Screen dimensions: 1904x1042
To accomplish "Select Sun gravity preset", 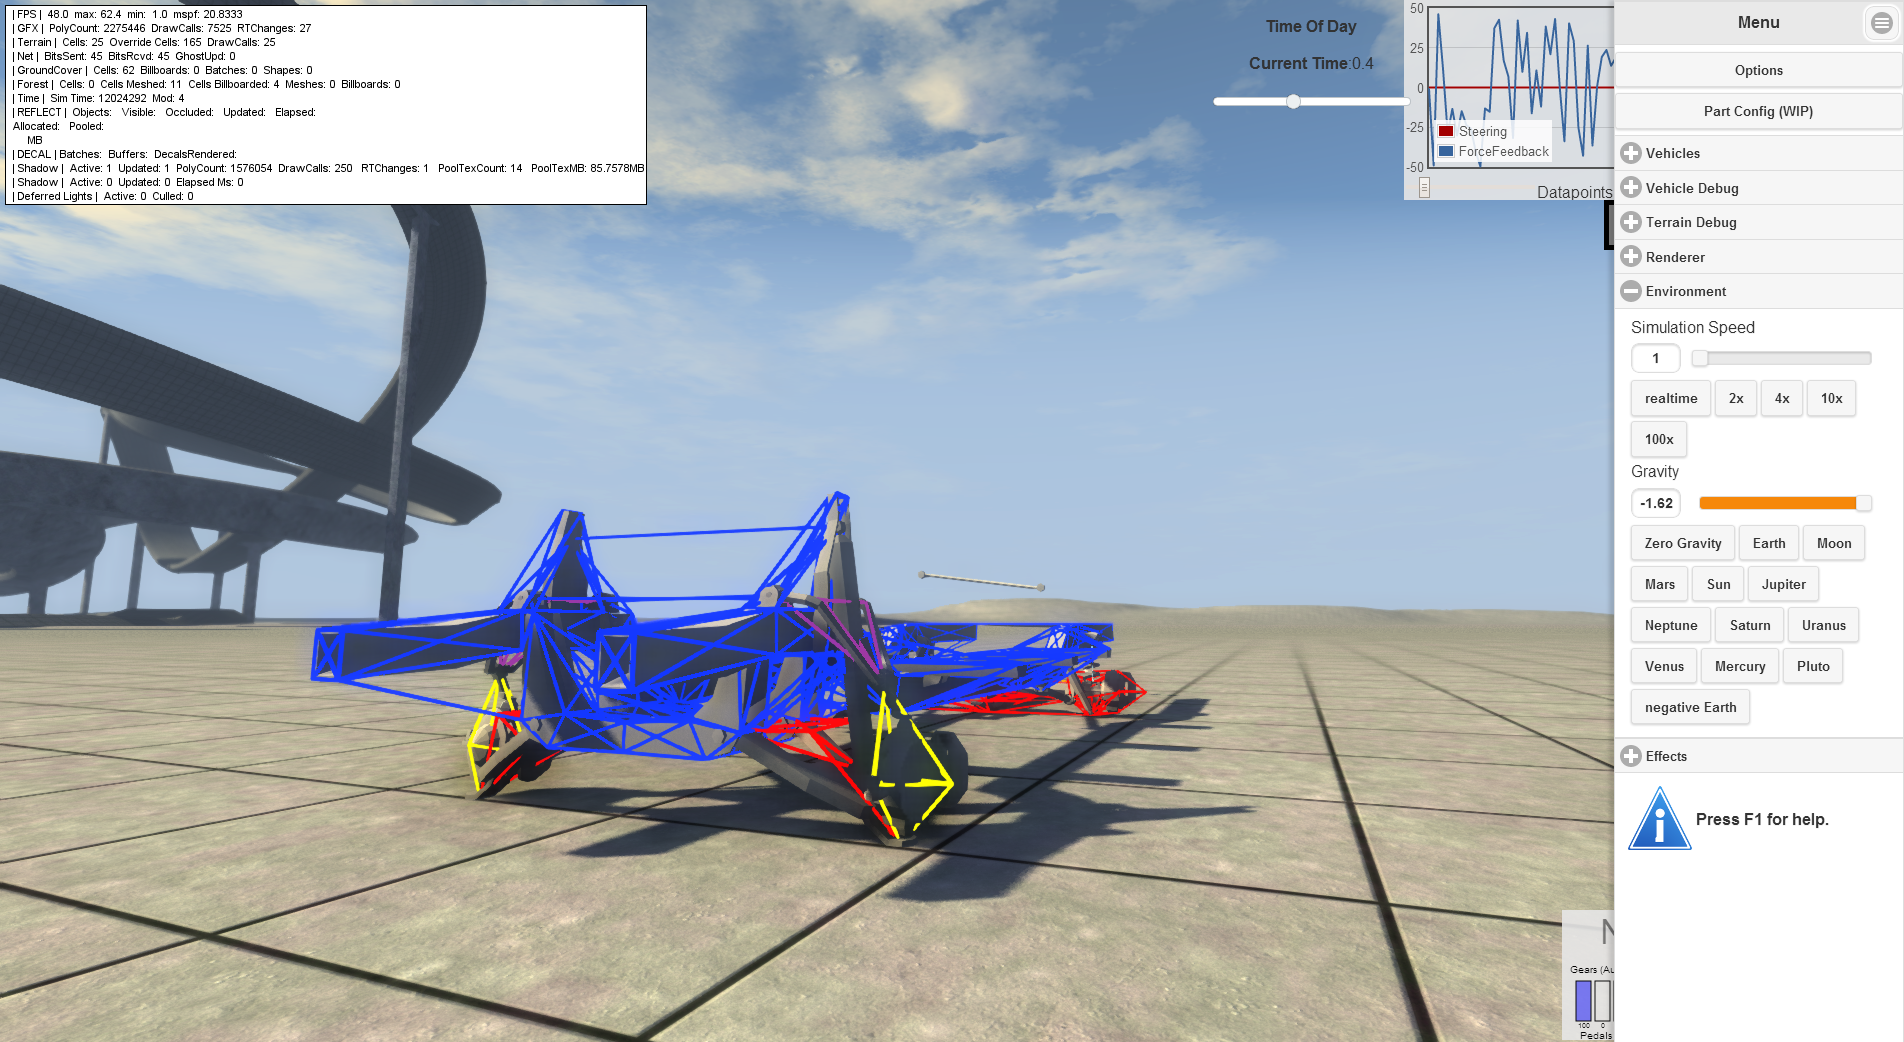I will (x=1718, y=584).
